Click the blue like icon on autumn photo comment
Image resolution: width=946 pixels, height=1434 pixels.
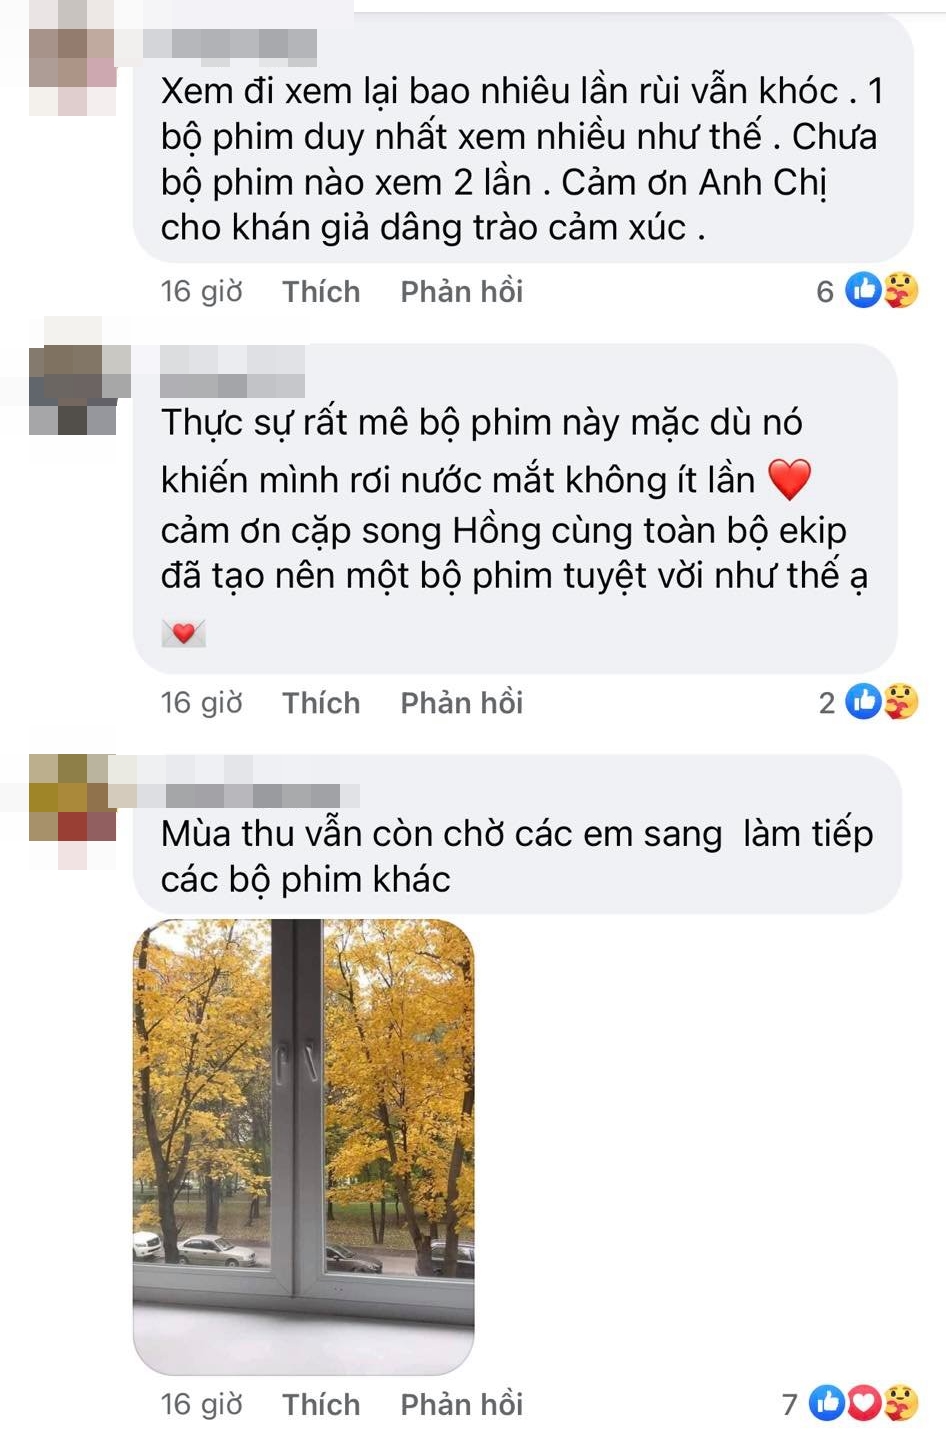(827, 1403)
